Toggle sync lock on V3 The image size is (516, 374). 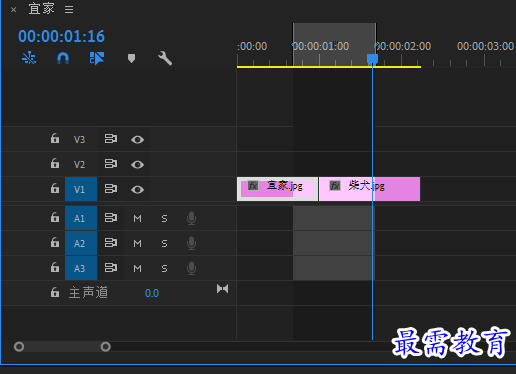111,139
